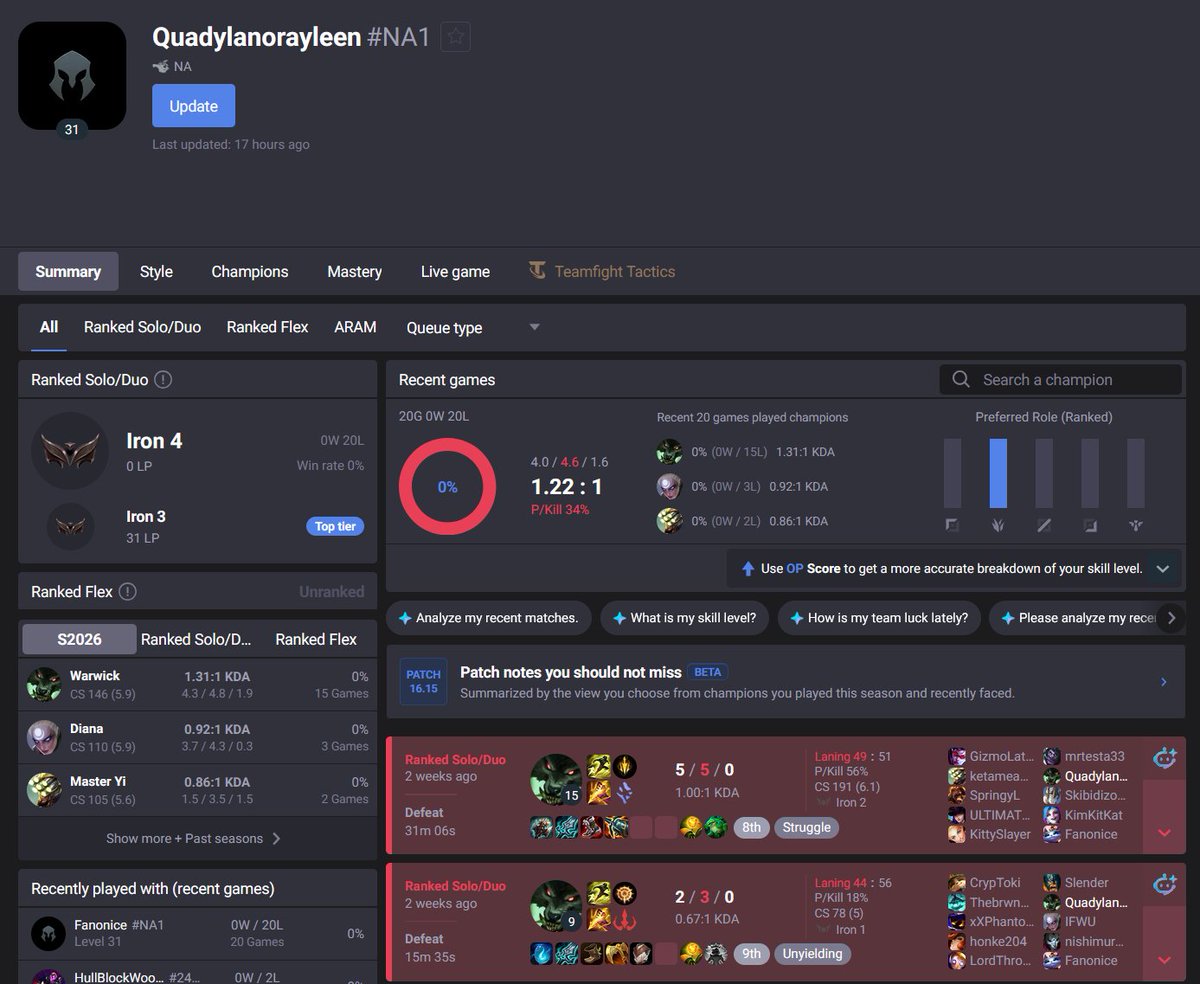Expand Show more + Past seasons
Viewport: 1200px width, 984px height.
(x=194, y=838)
